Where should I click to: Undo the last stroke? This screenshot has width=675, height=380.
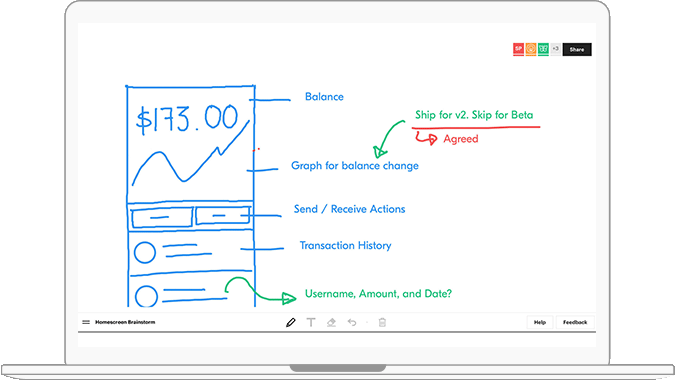[352, 322]
